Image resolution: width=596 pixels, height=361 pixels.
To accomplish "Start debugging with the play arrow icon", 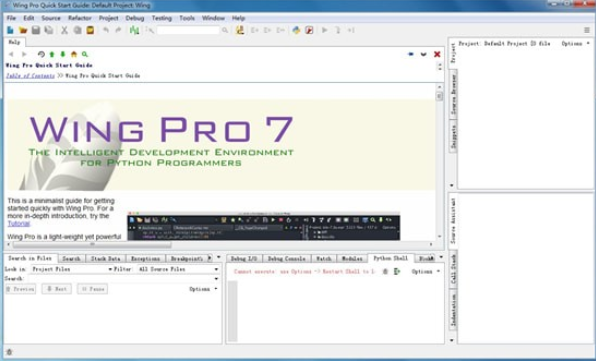I will 325,30.
